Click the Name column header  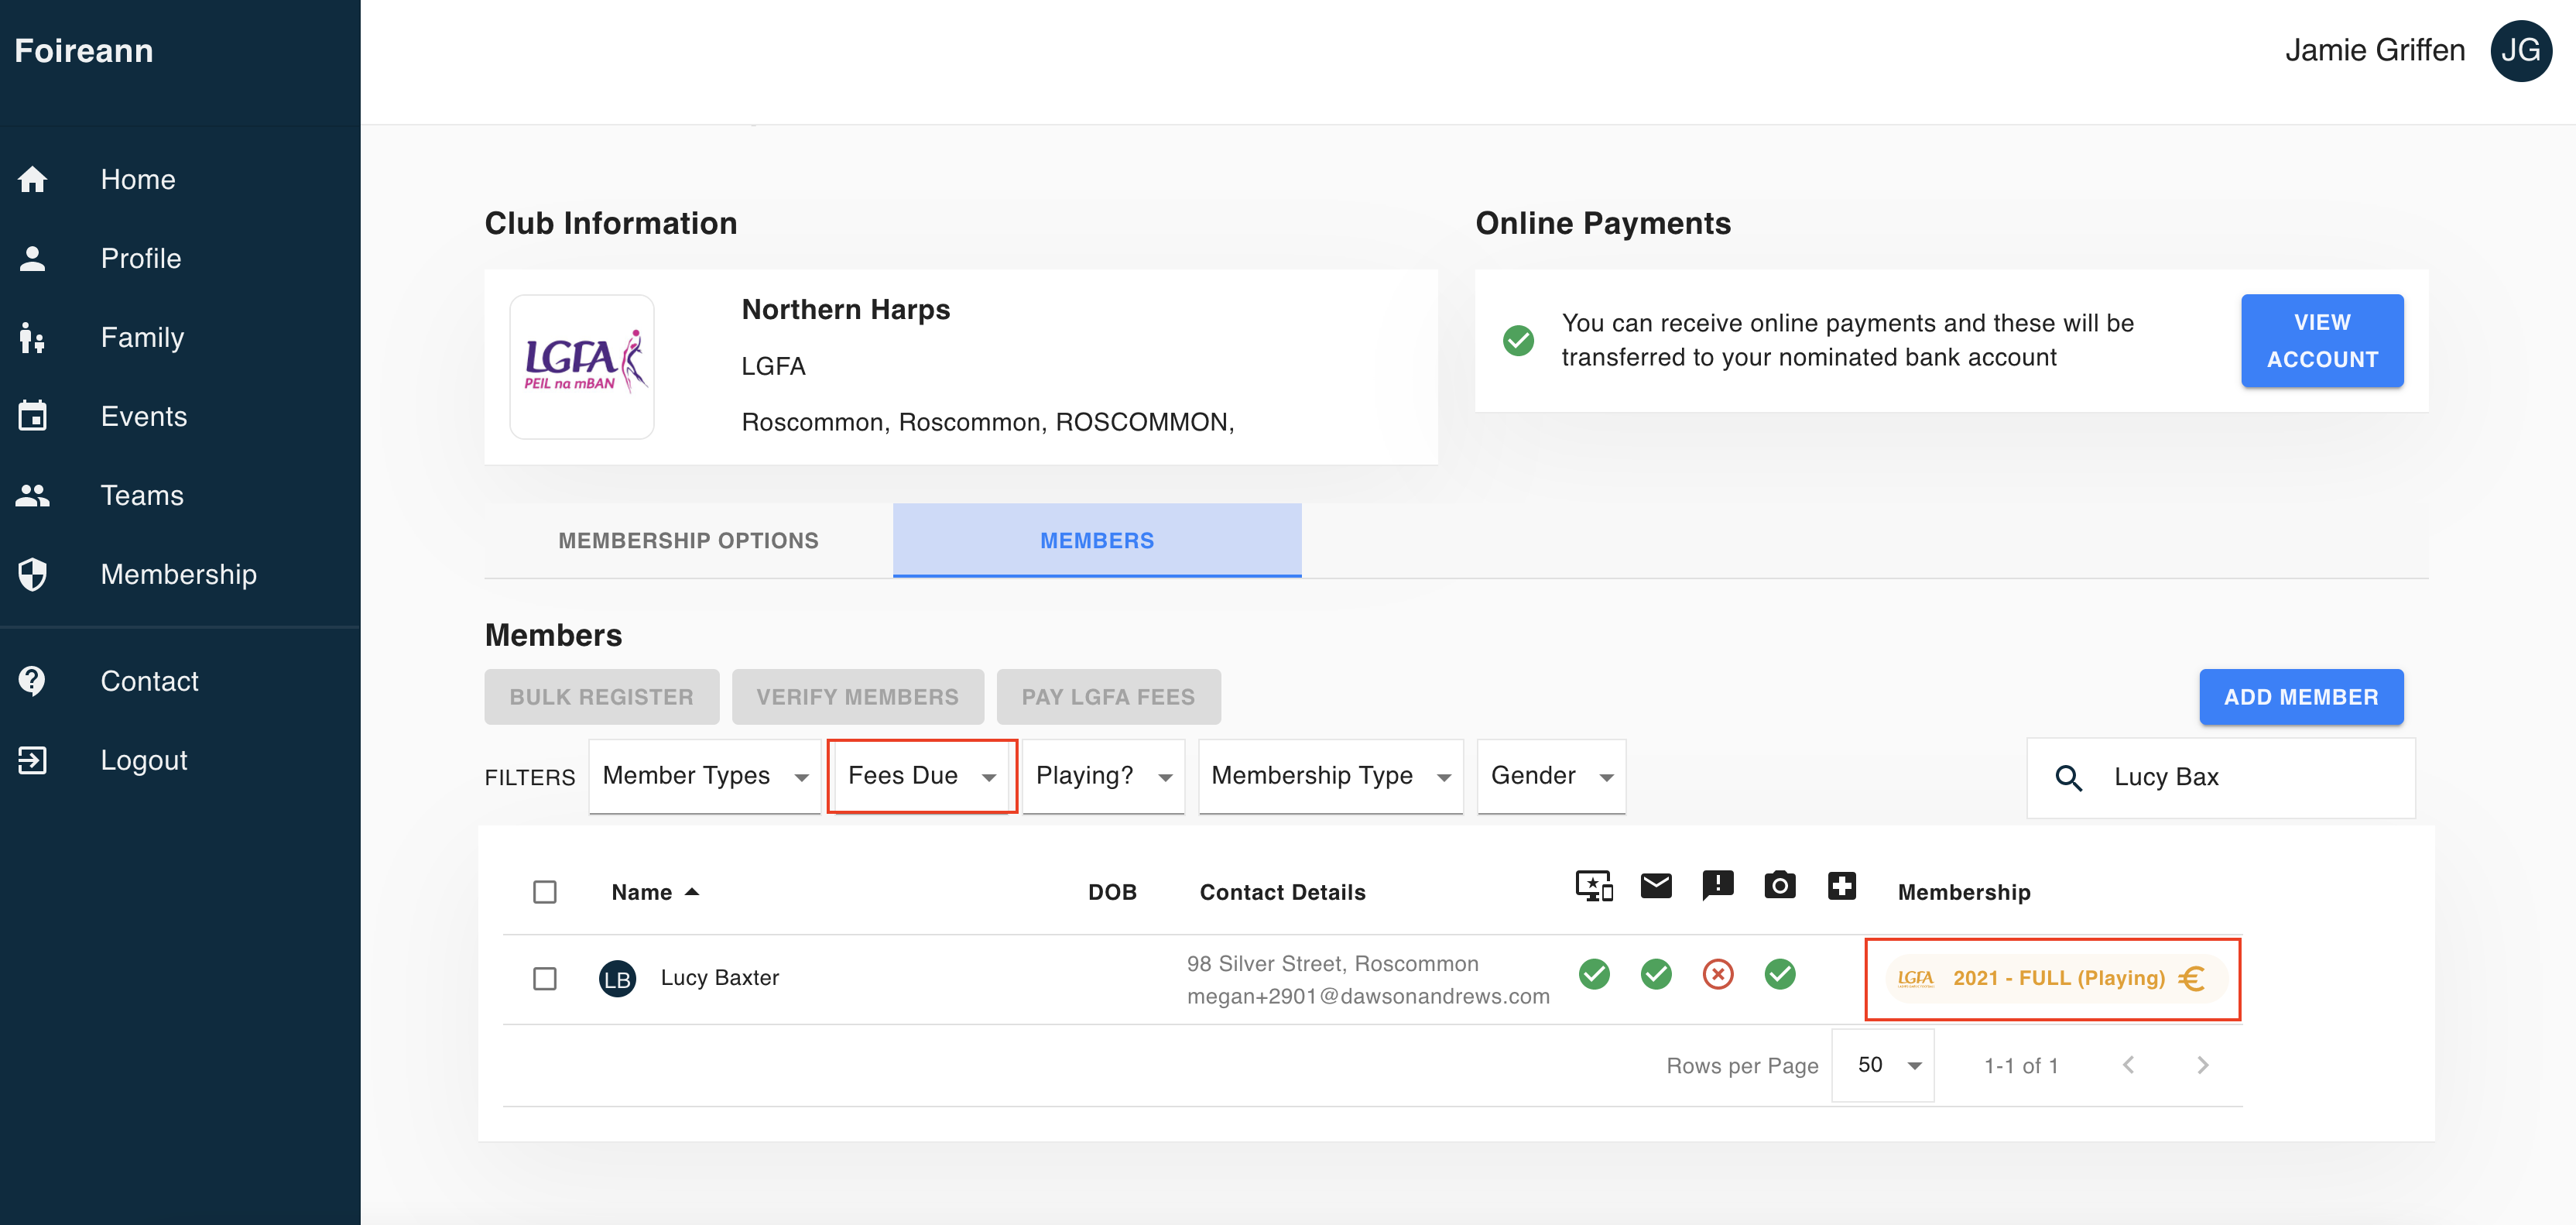coord(642,891)
